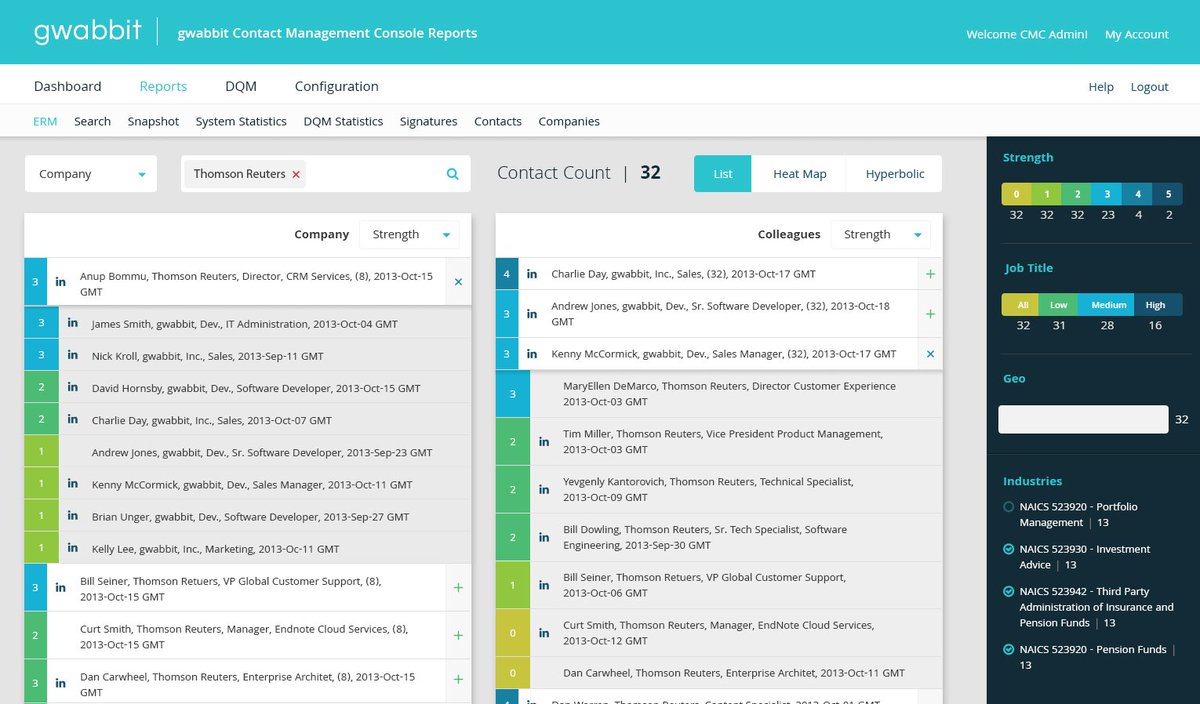This screenshot has height=704, width=1200.
Task: Open LinkedIn icon for Bill Dowling
Action: [x=544, y=538]
